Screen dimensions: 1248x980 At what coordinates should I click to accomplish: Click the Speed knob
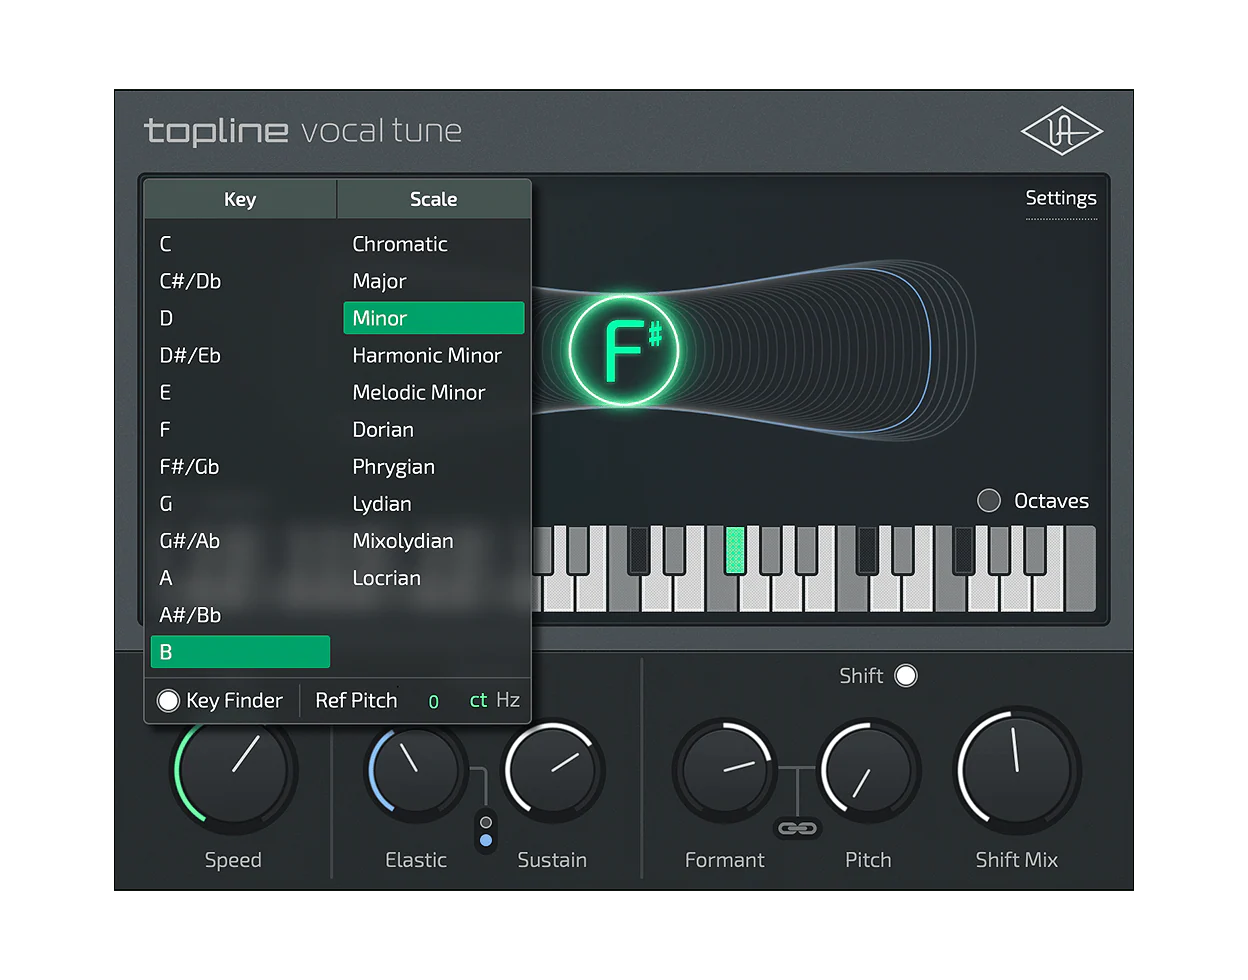[234, 770]
